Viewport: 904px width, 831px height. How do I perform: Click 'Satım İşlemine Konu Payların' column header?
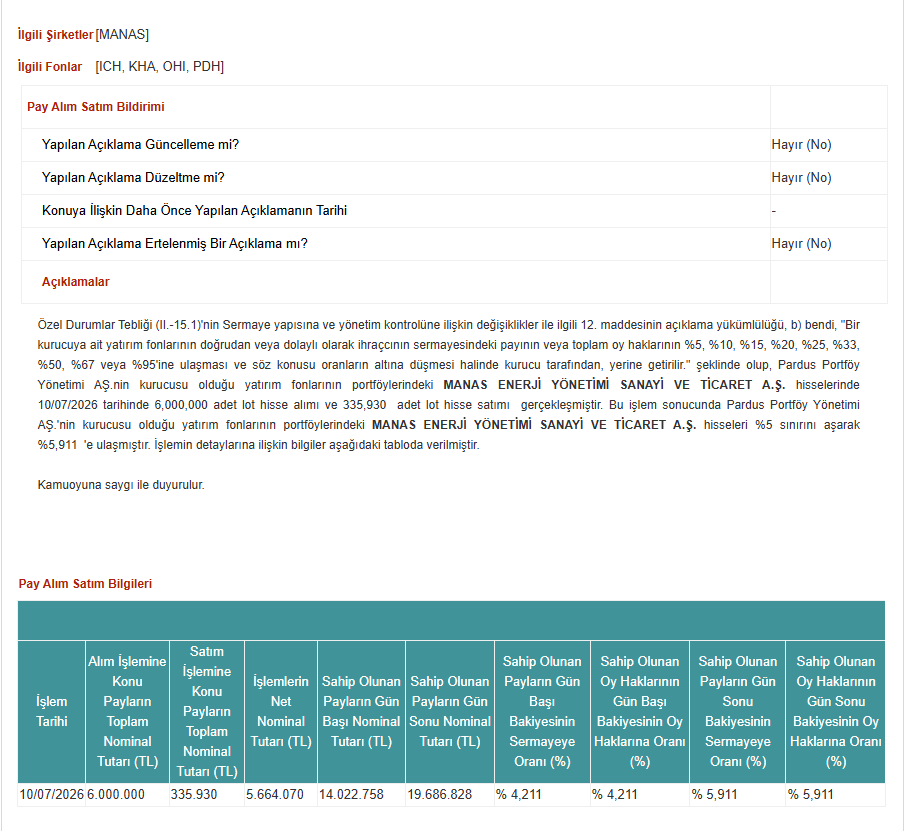coord(207,712)
